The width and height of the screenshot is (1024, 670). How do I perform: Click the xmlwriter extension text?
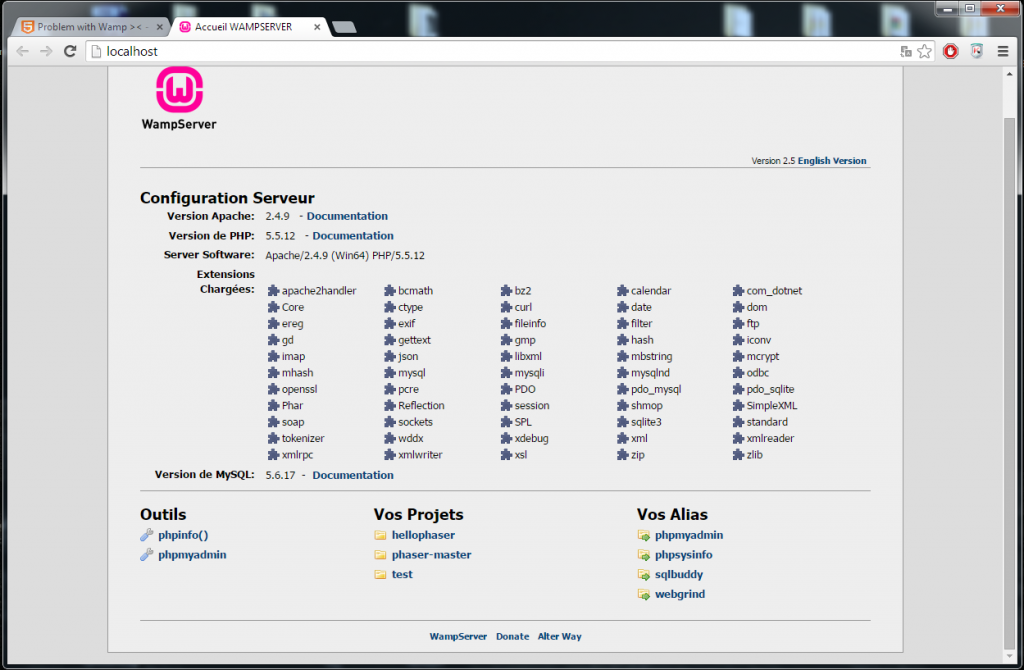[420, 455]
